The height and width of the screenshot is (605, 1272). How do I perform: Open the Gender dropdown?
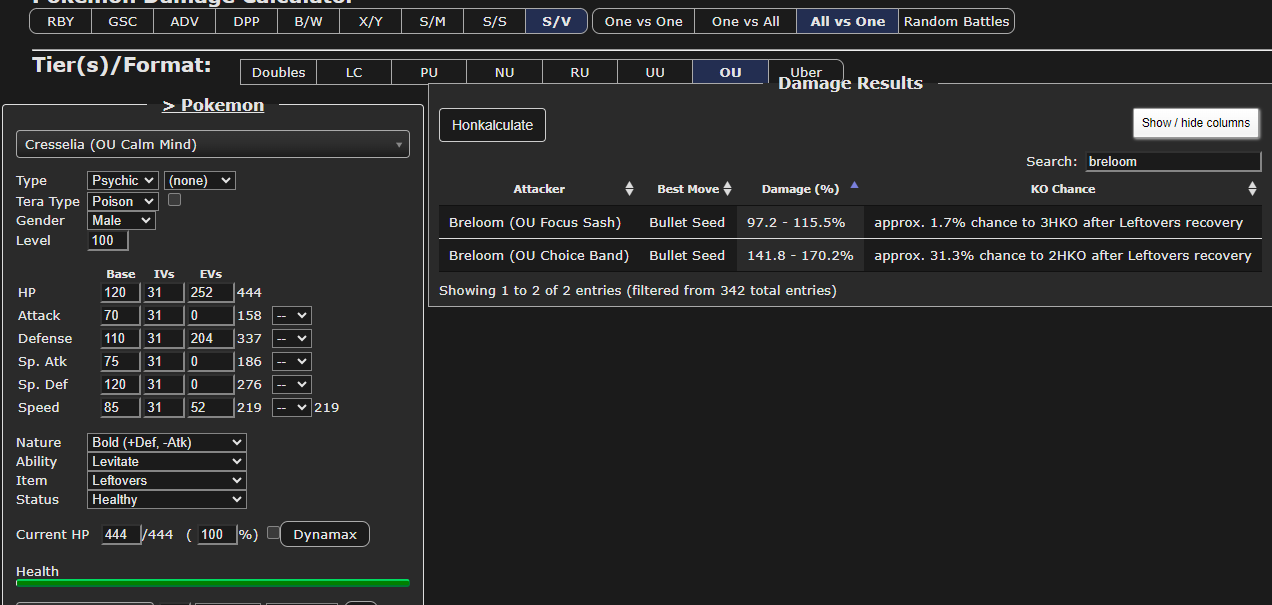point(121,220)
